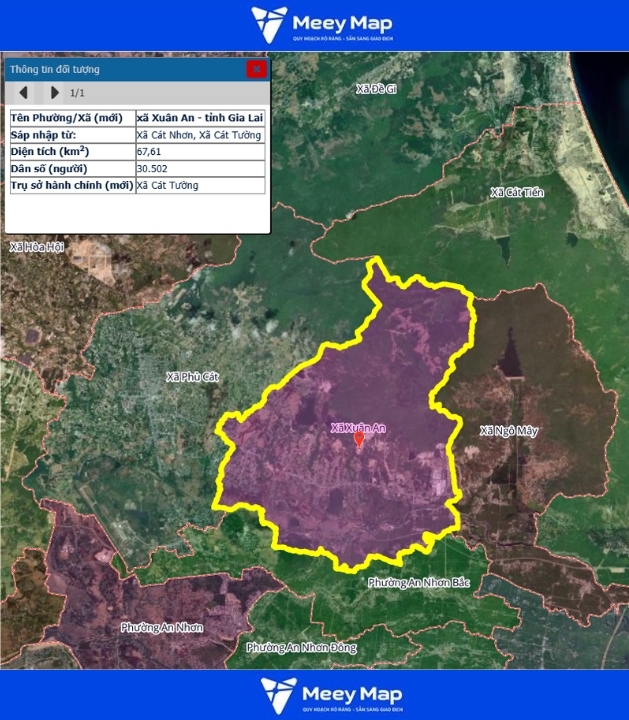The image size is (629, 720).
Task: Click the previous record arrow in info panel
Action: coord(23,93)
